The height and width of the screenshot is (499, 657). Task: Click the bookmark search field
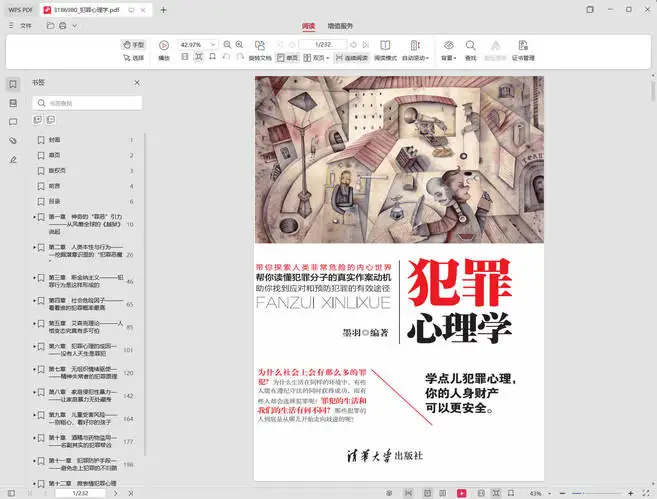pos(88,103)
